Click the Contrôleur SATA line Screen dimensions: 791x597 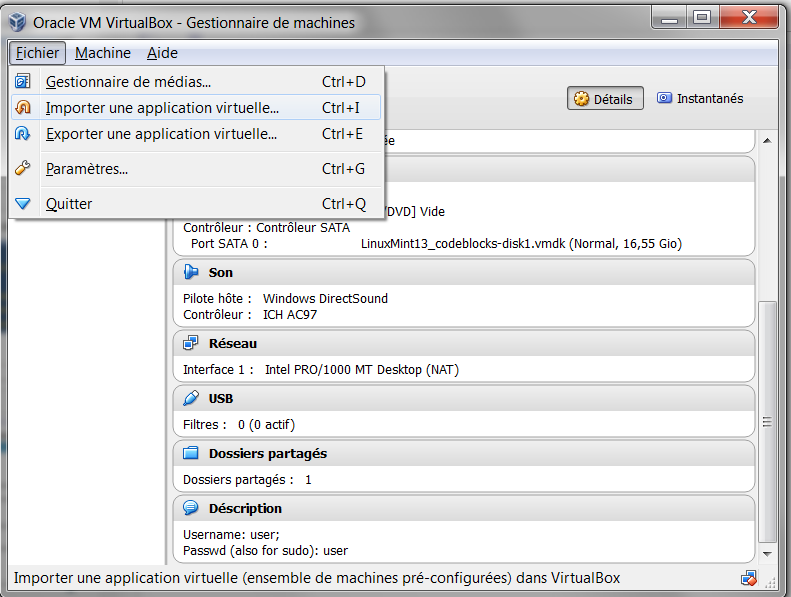(x=266, y=228)
